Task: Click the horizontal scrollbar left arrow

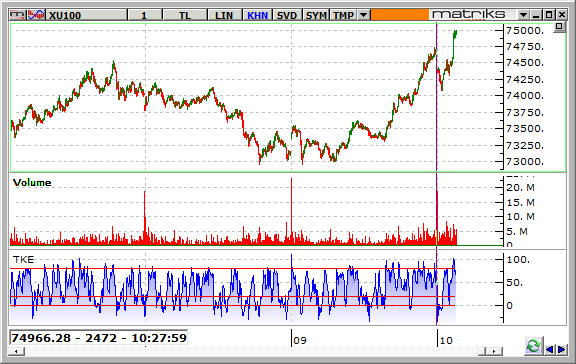Action: point(17,352)
